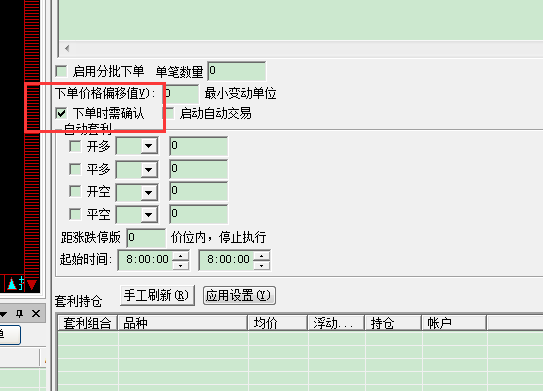Sort by the 均价 column header
This screenshot has height=391, width=543.
tap(278, 323)
